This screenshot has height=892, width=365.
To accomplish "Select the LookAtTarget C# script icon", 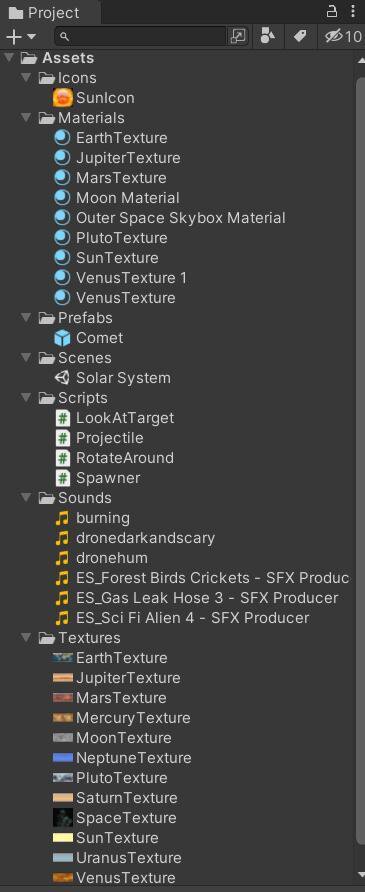I will (63, 418).
